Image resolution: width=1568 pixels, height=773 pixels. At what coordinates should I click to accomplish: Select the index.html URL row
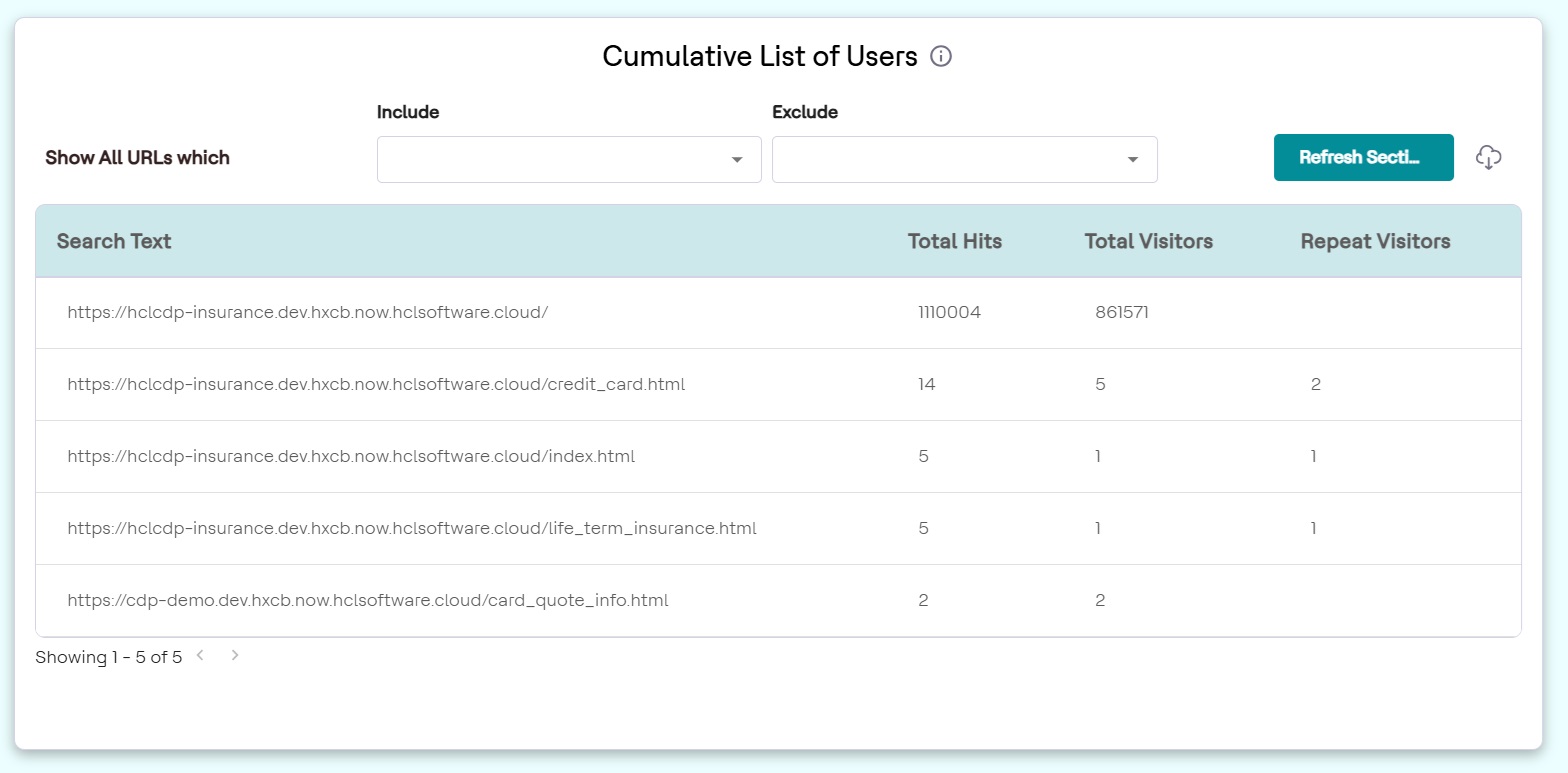tap(351, 456)
